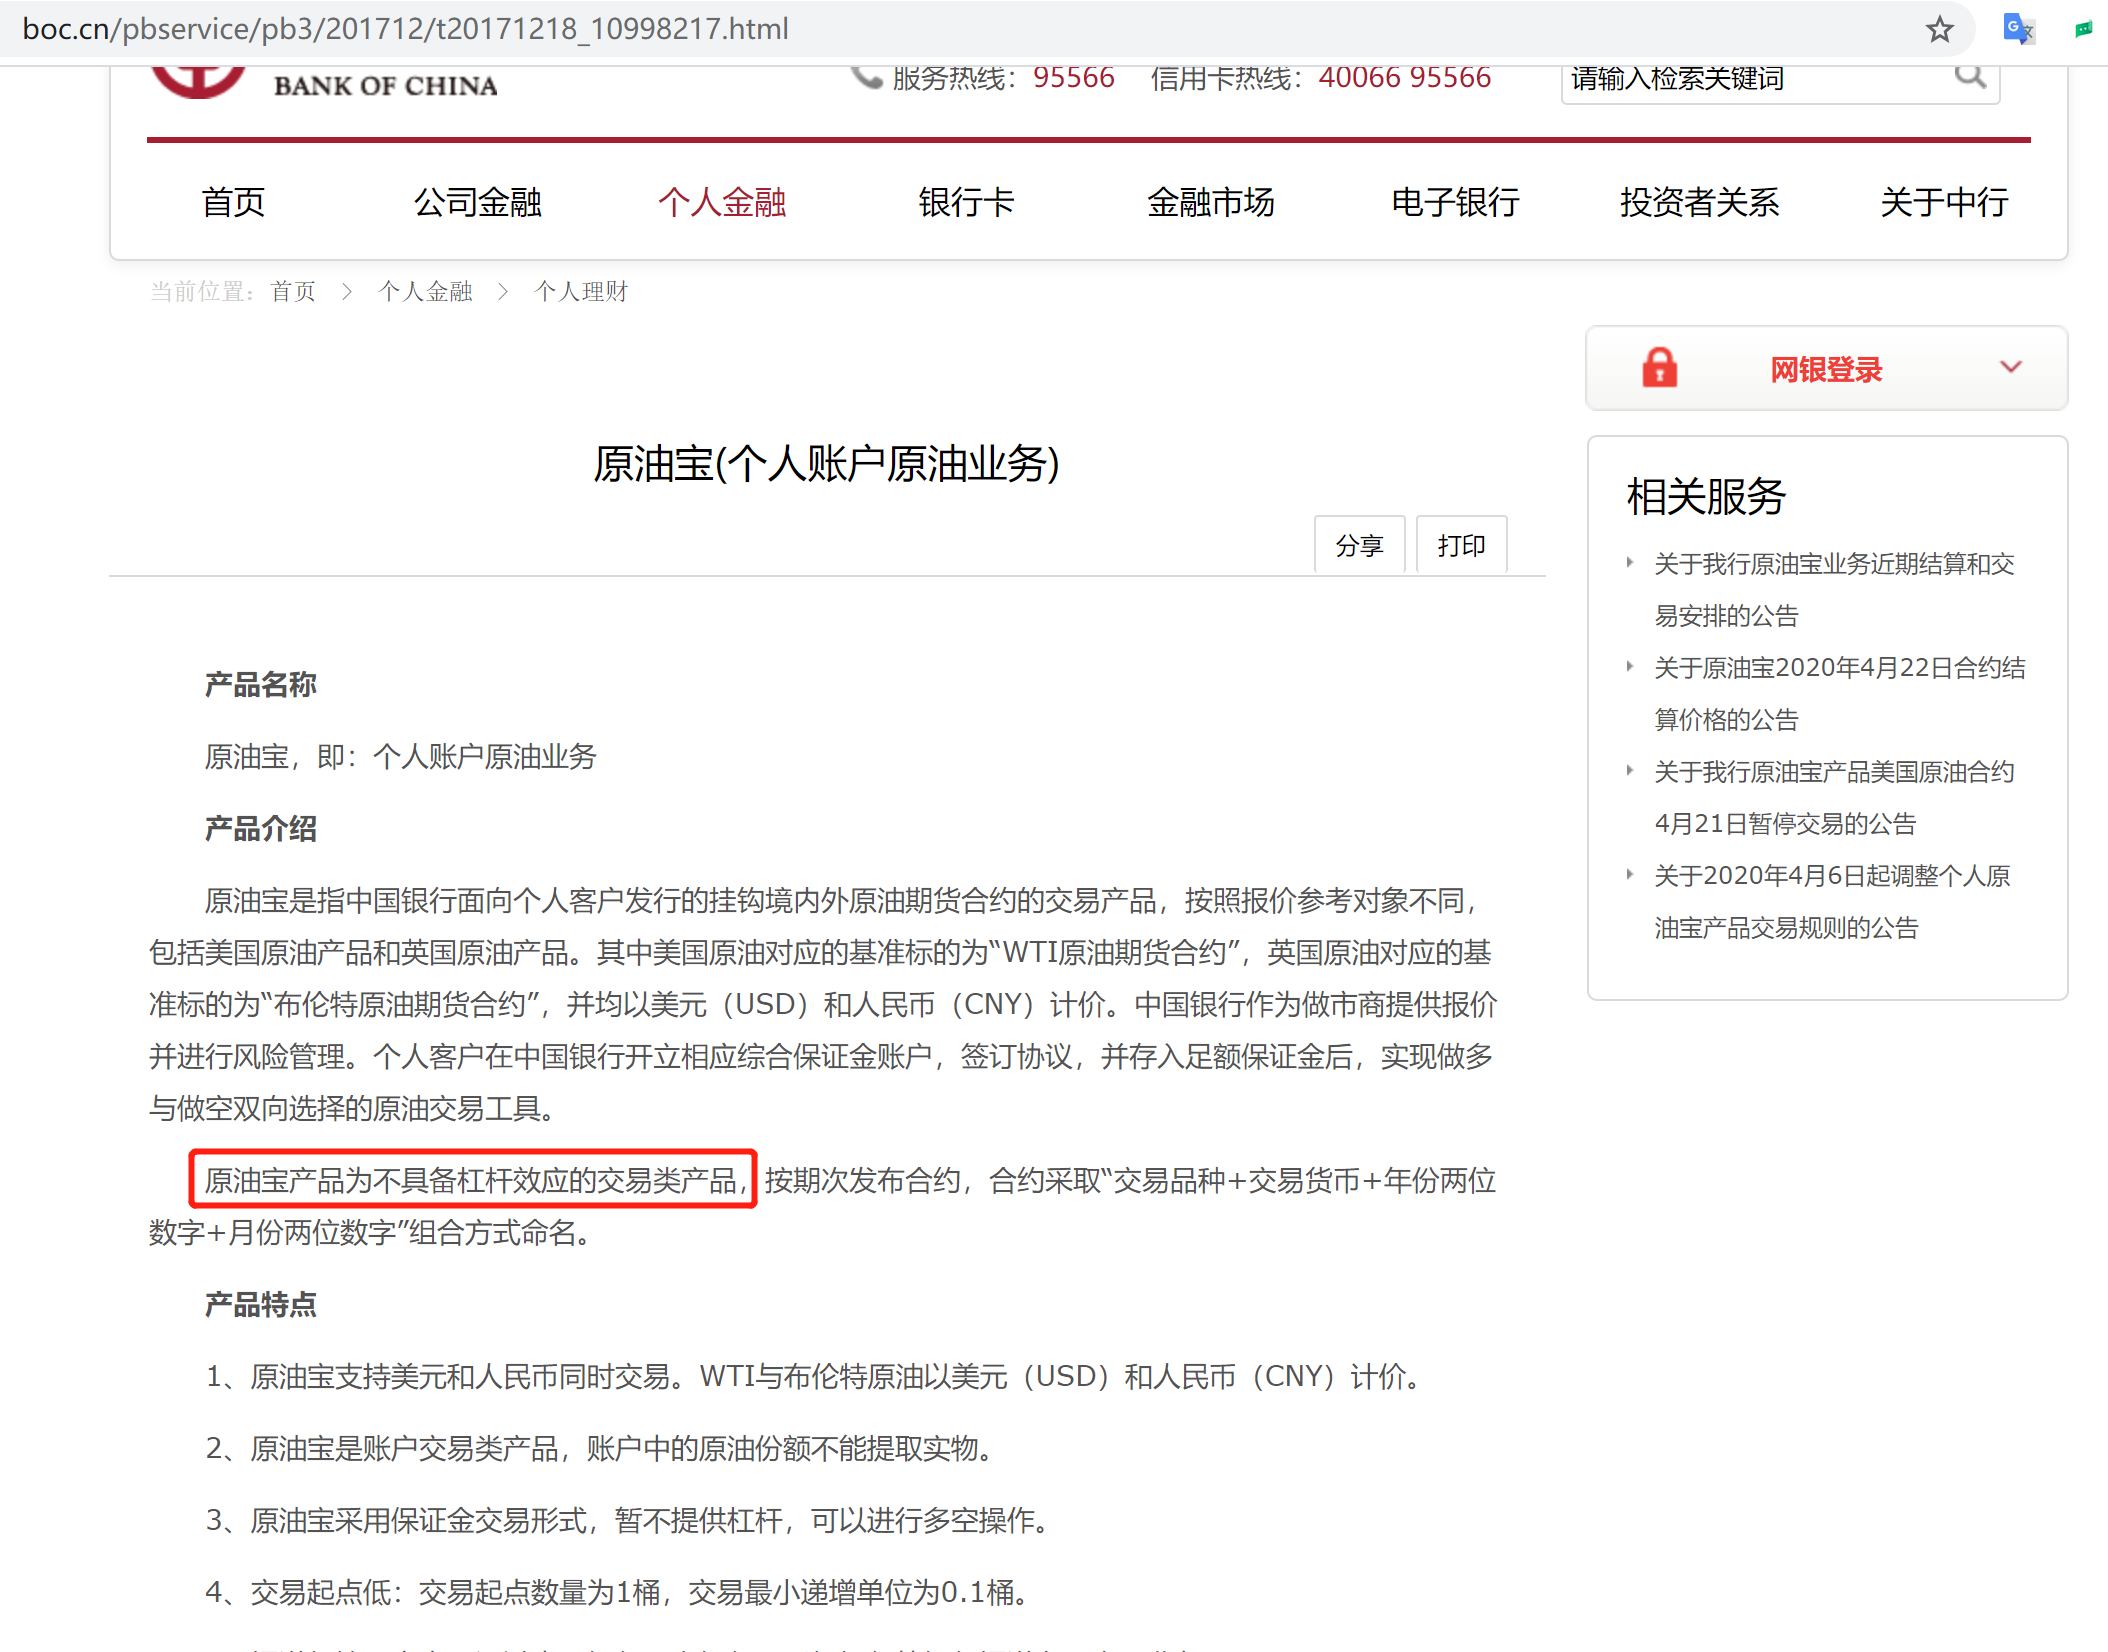Click the search keyword input field

[1755, 78]
